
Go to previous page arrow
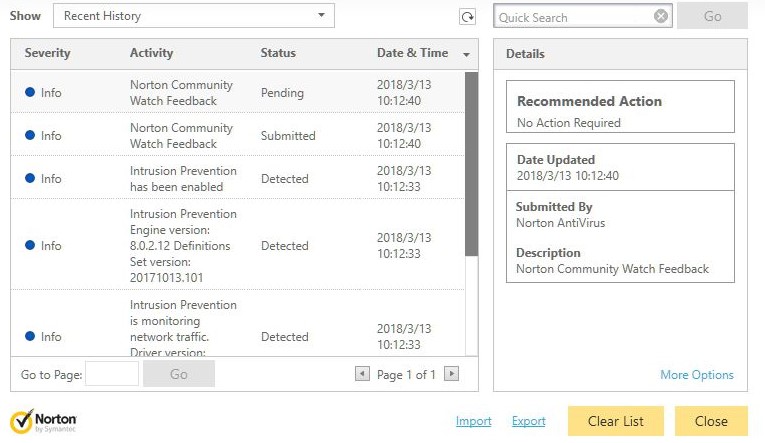click(x=362, y=374)
